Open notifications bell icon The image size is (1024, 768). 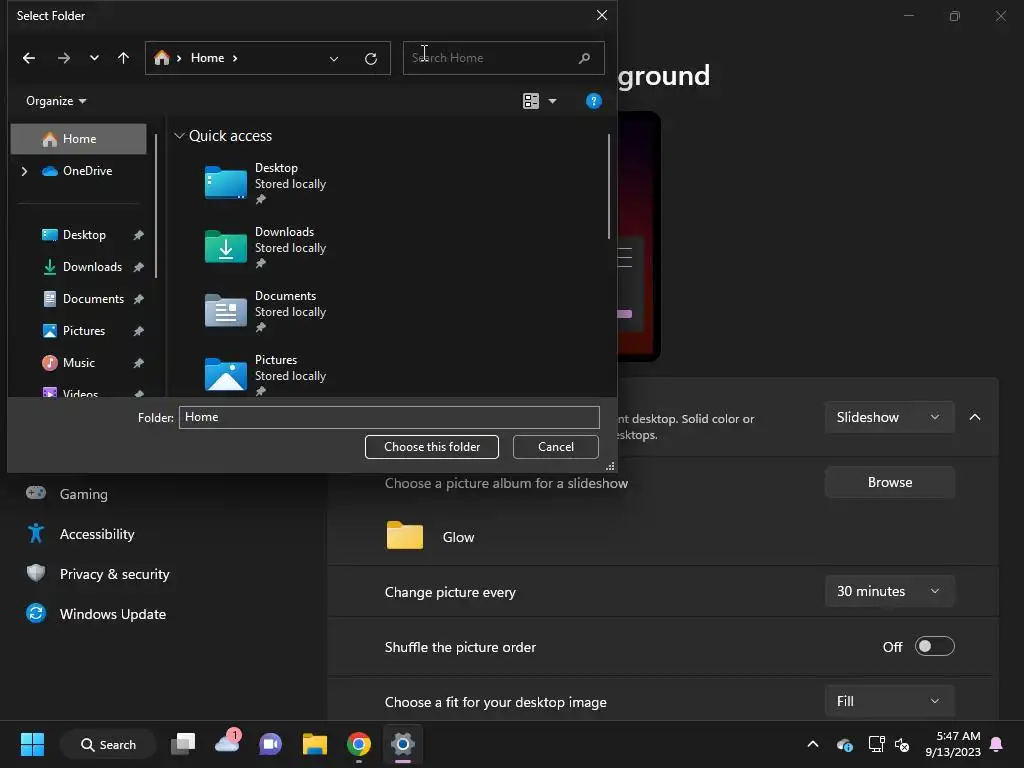click(997, 744)
